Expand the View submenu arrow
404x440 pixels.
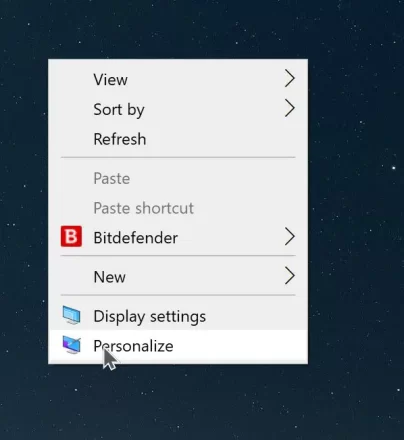tap(290, 79)
